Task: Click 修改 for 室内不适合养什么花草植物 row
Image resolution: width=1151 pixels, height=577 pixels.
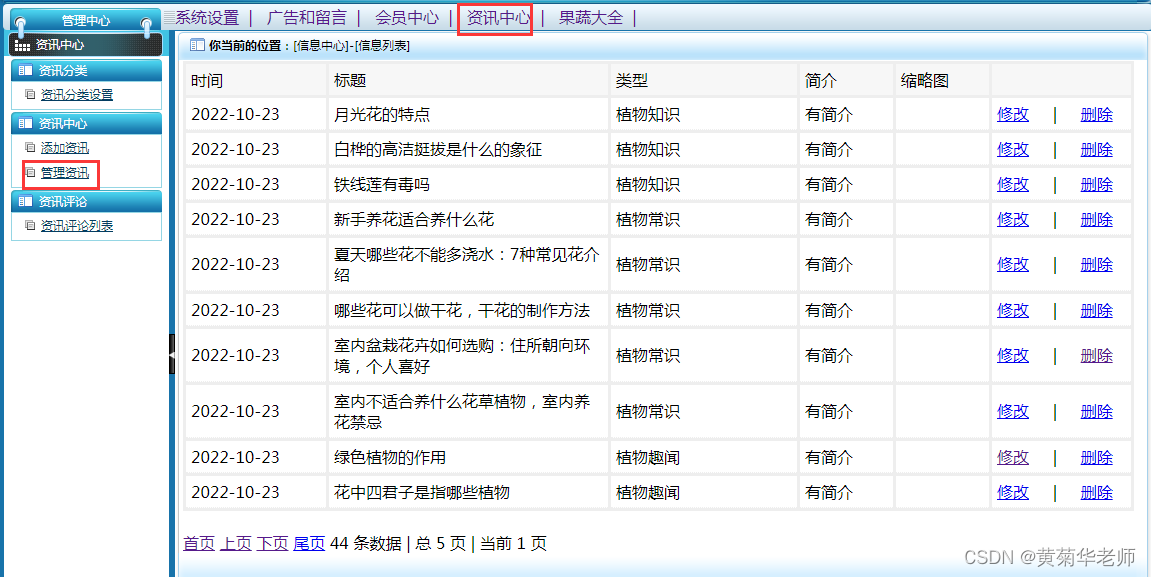Action: pyautogui.click(x=1013, y=412)
